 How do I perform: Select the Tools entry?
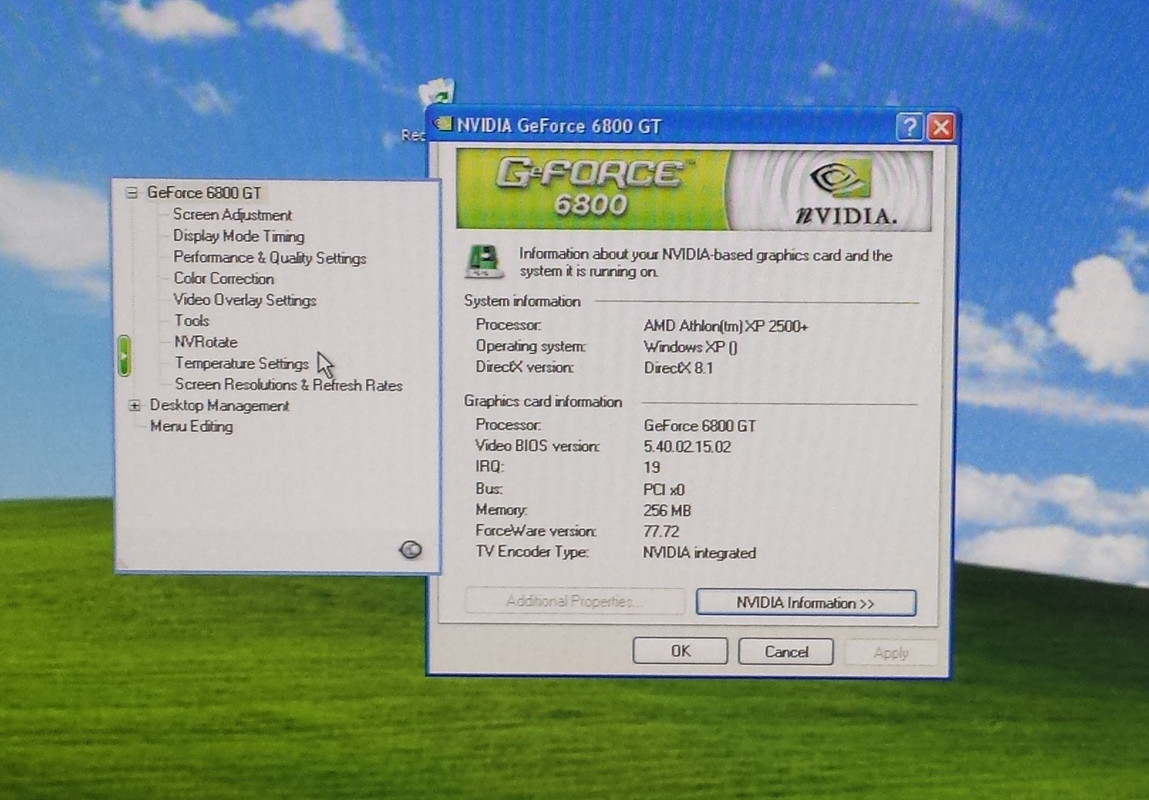[x=192, y=320]
